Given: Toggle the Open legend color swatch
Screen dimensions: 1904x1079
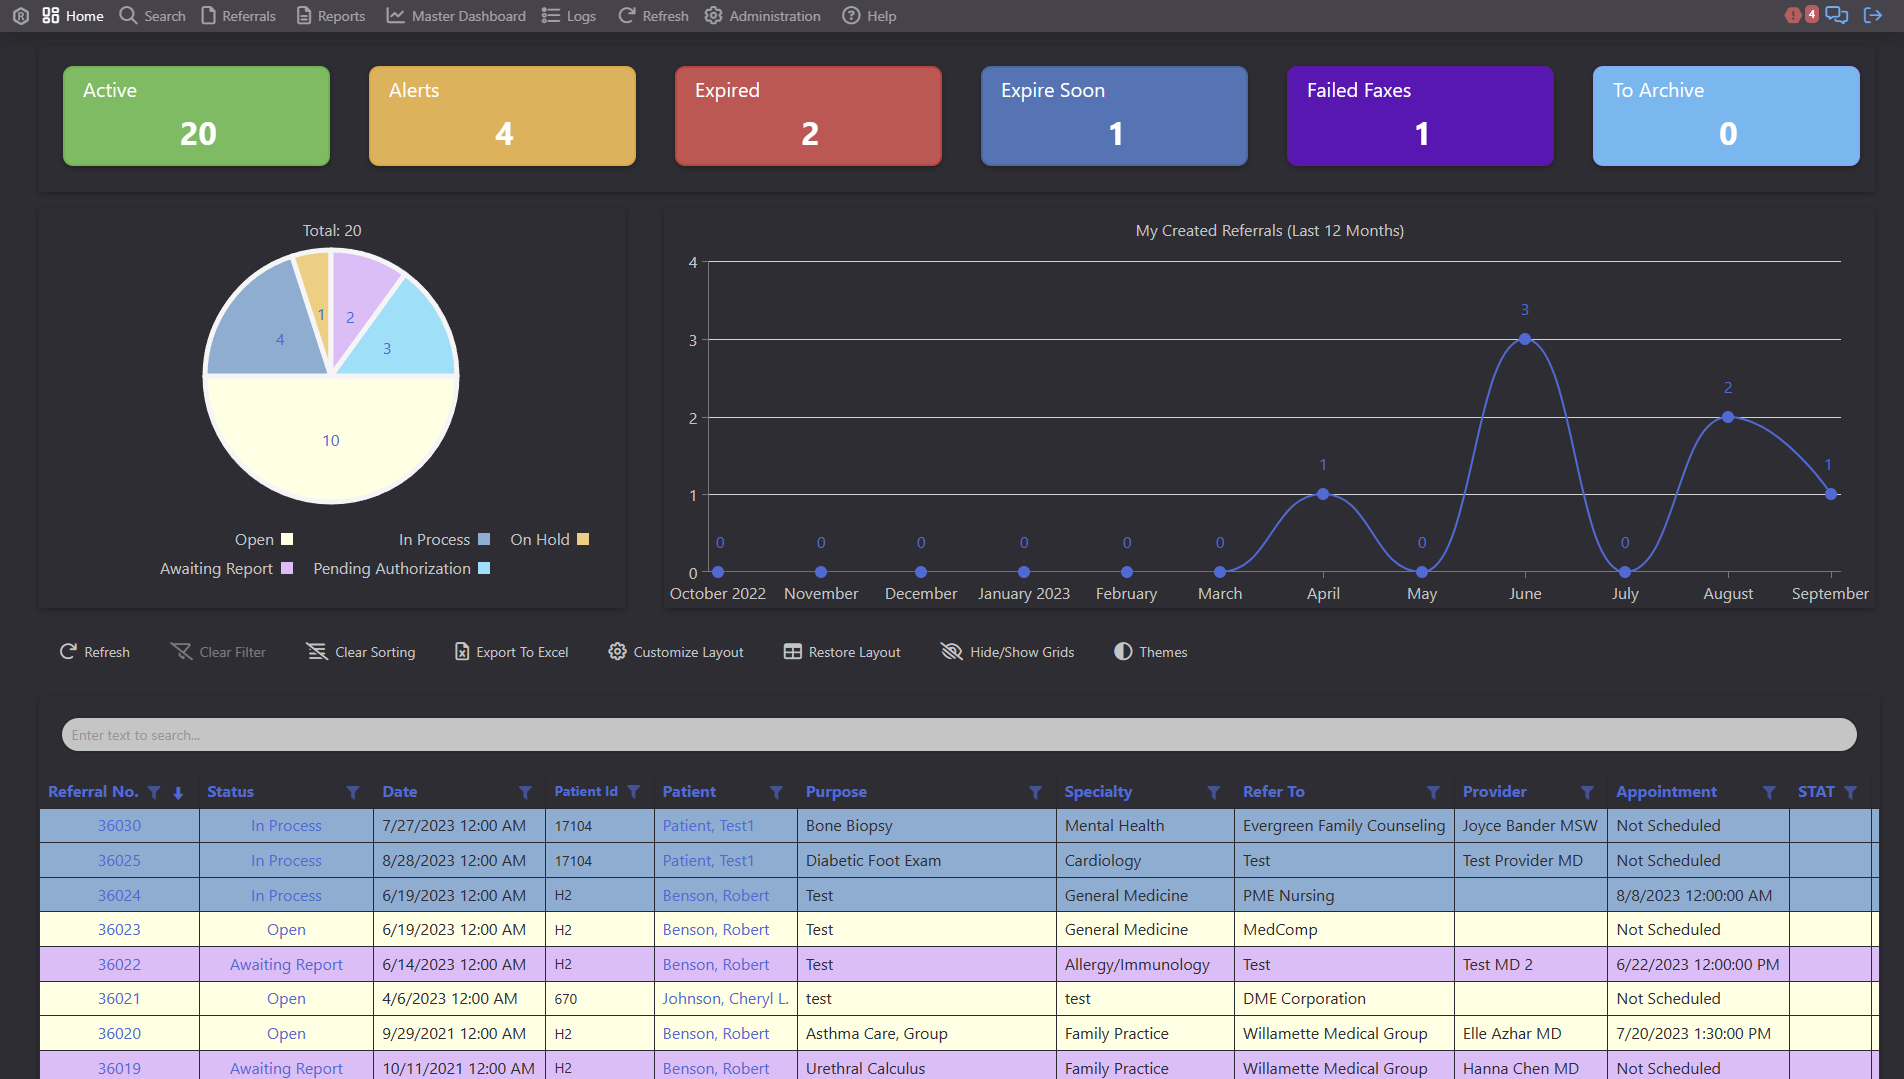Looking at the screenshot, I should [287, 539].
